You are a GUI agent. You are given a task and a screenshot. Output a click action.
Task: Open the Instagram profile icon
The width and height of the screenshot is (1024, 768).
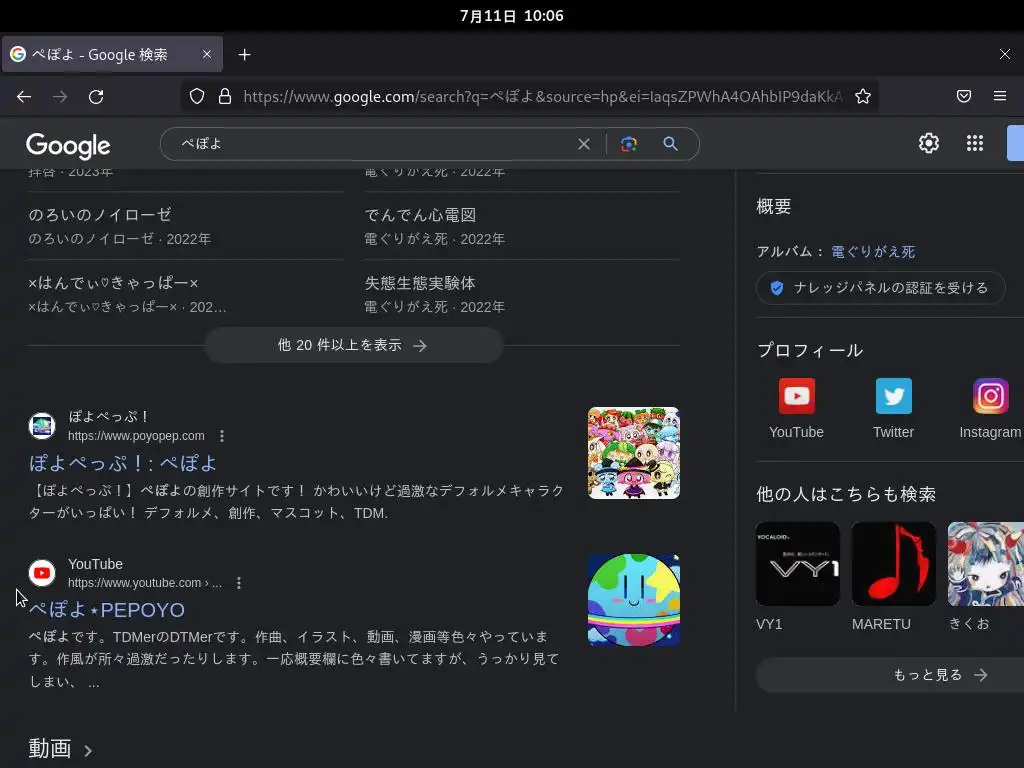[991, 396]
